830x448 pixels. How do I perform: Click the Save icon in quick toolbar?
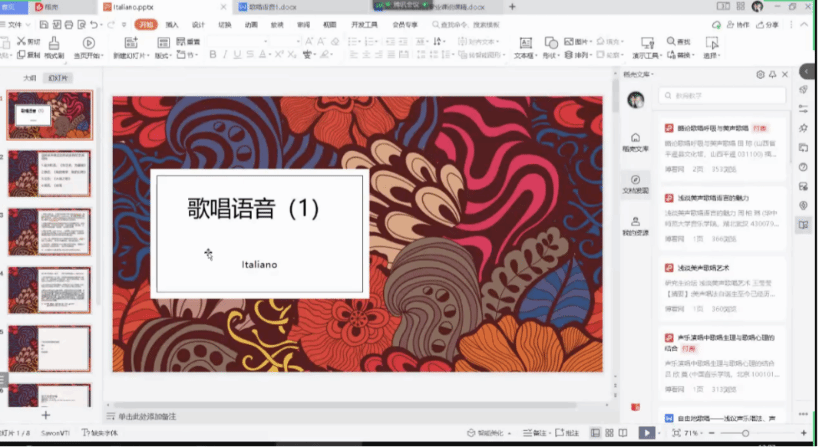pyautogui.click(x=43, y=24)
